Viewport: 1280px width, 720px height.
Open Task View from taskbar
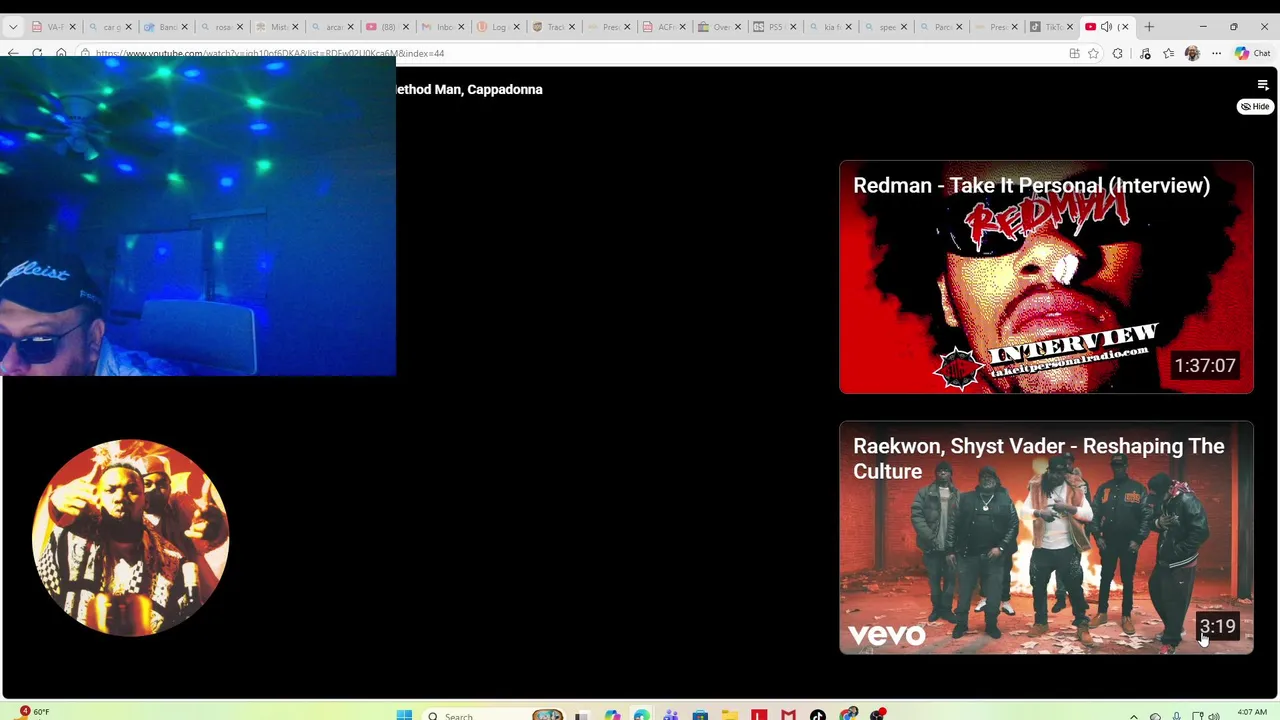[582, 715]
